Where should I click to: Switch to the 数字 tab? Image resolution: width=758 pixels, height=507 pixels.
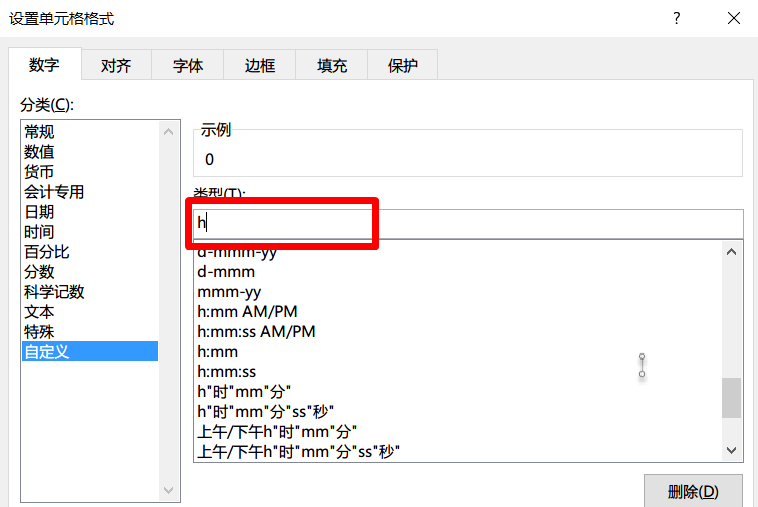[44, 64]
